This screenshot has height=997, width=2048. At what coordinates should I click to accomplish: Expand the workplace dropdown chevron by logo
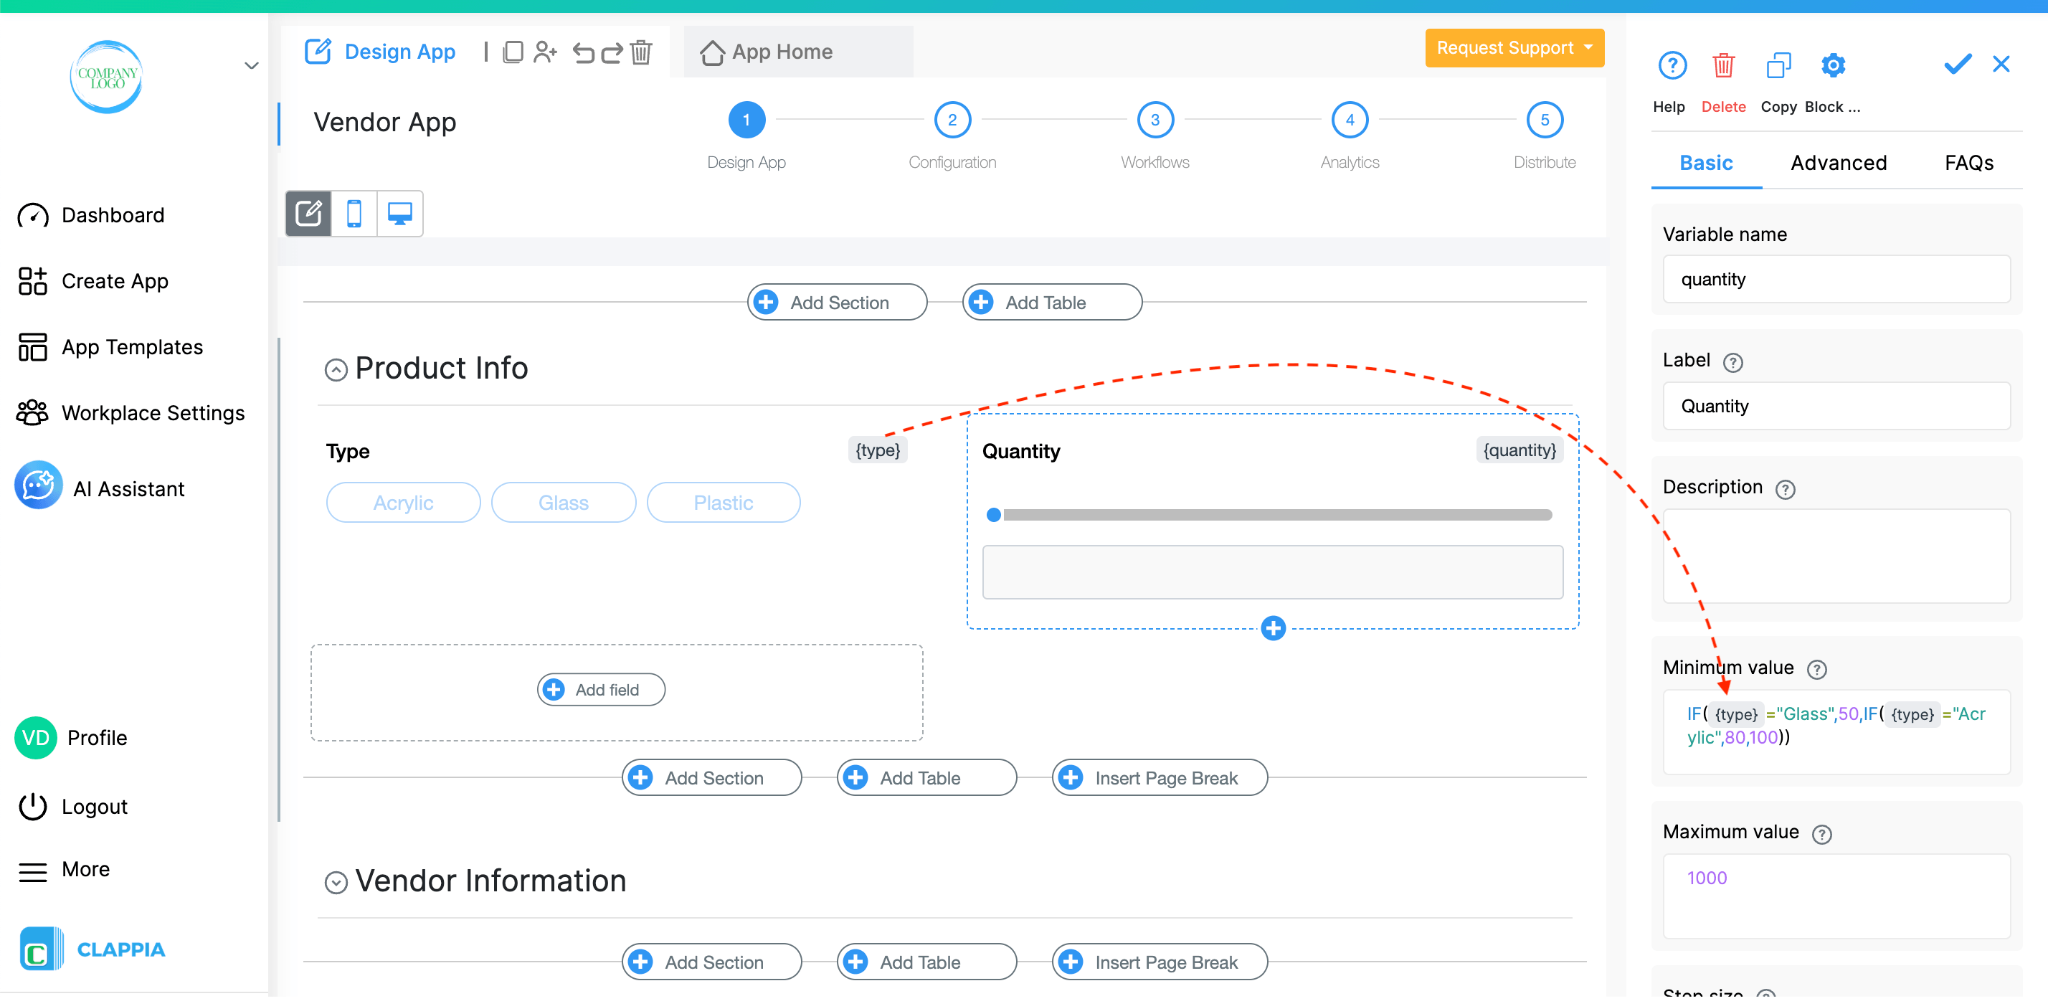pos(251,66)
